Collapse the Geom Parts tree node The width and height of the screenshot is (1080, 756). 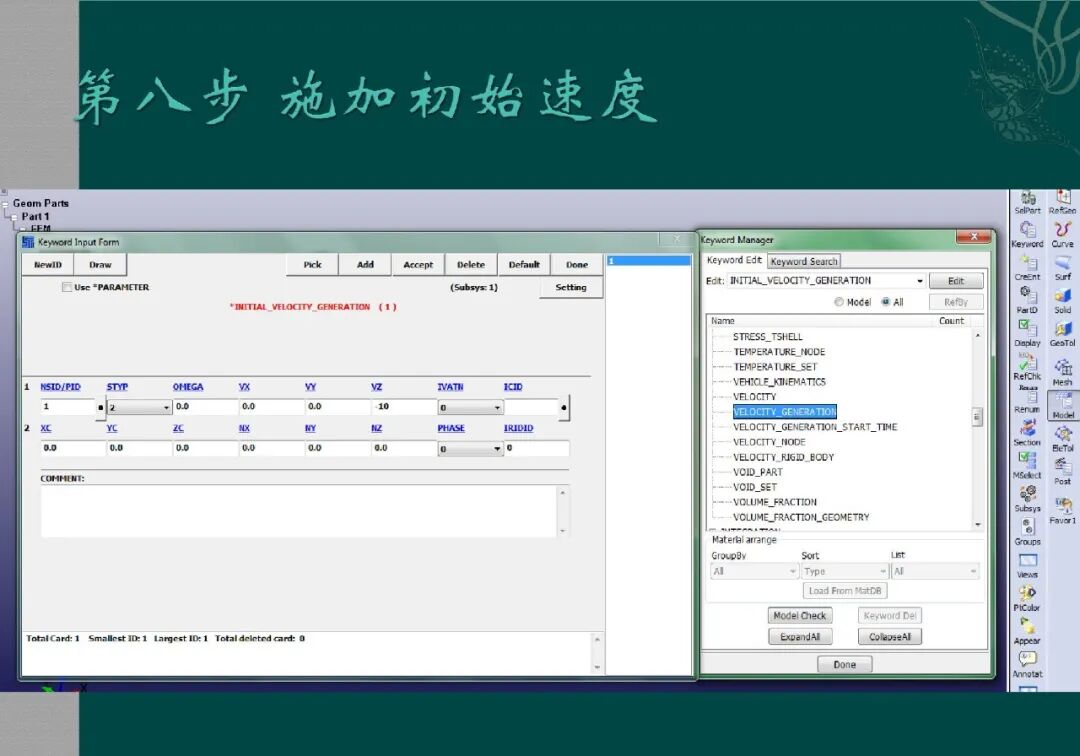[6, 204]
